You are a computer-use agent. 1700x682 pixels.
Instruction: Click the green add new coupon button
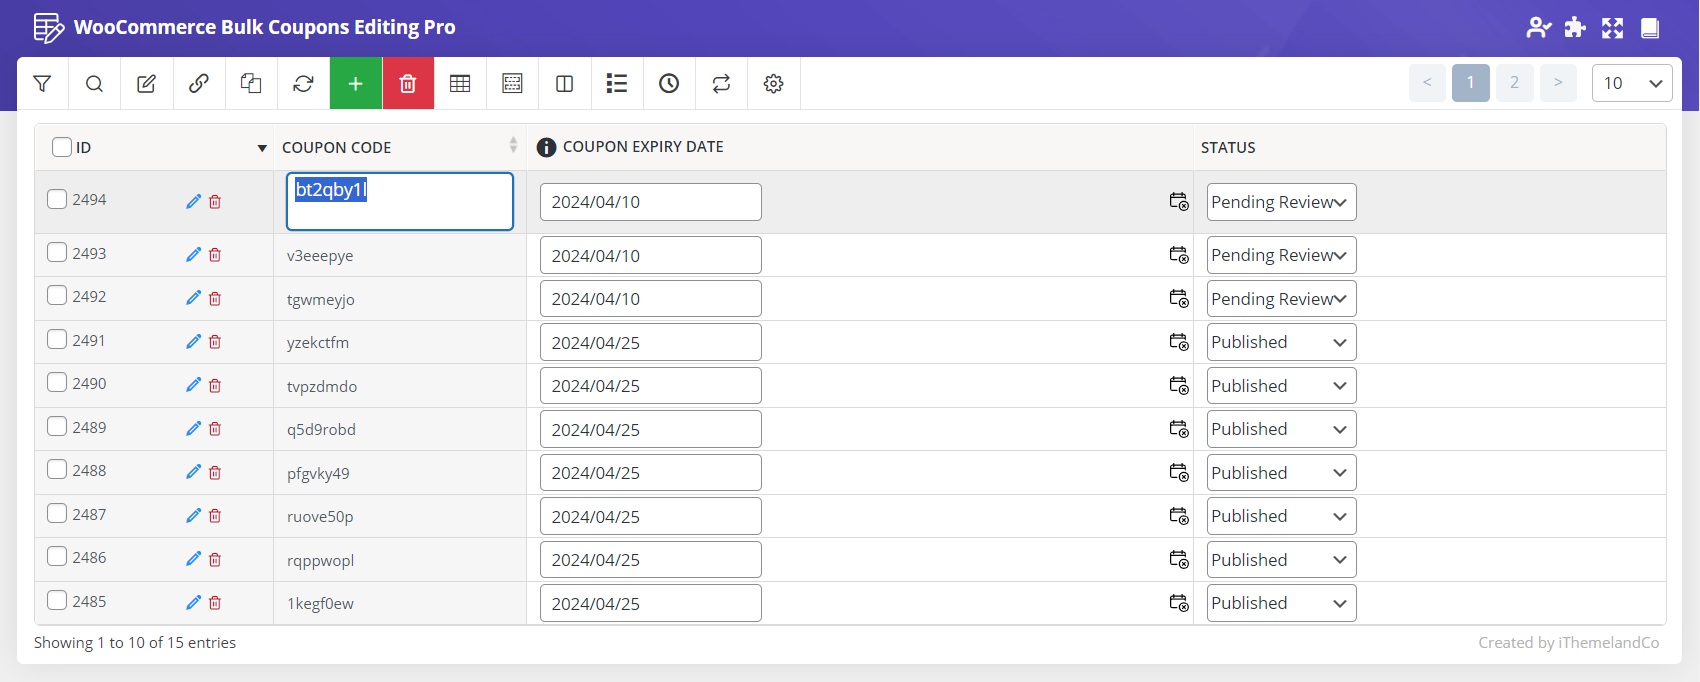355,84
